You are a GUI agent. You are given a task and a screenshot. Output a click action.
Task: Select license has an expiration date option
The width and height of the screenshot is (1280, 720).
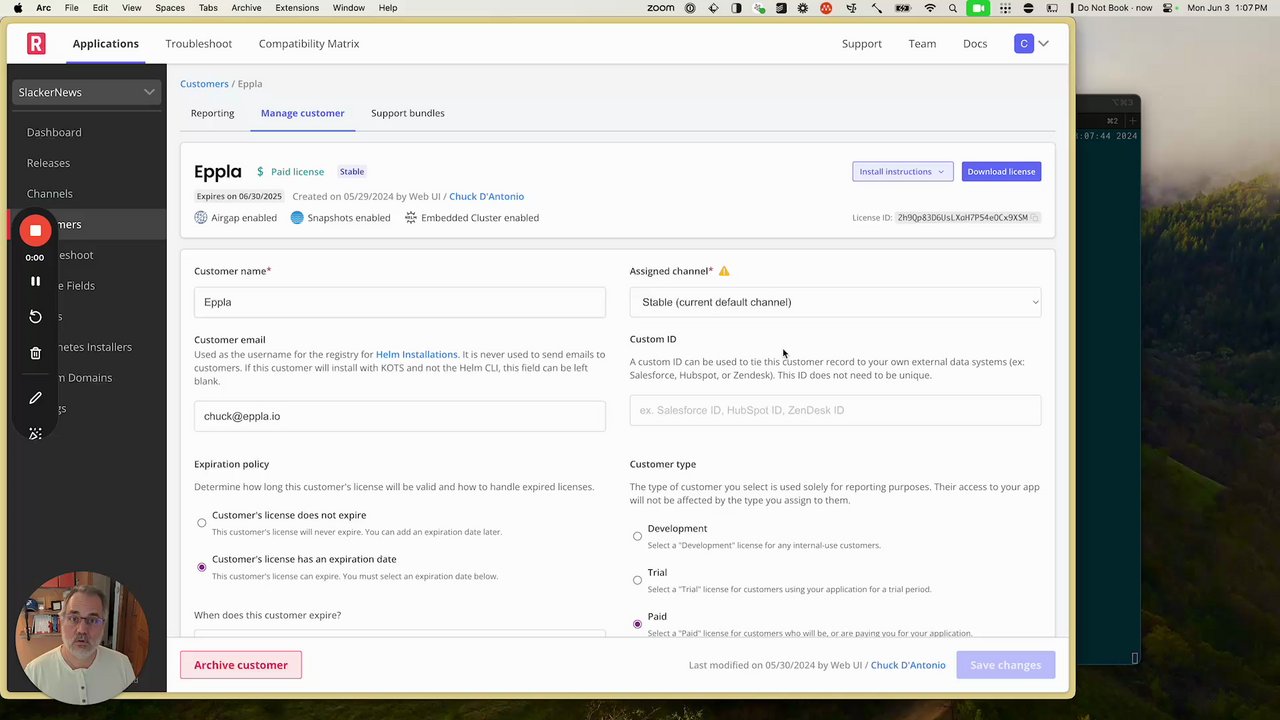click(202, 567)
